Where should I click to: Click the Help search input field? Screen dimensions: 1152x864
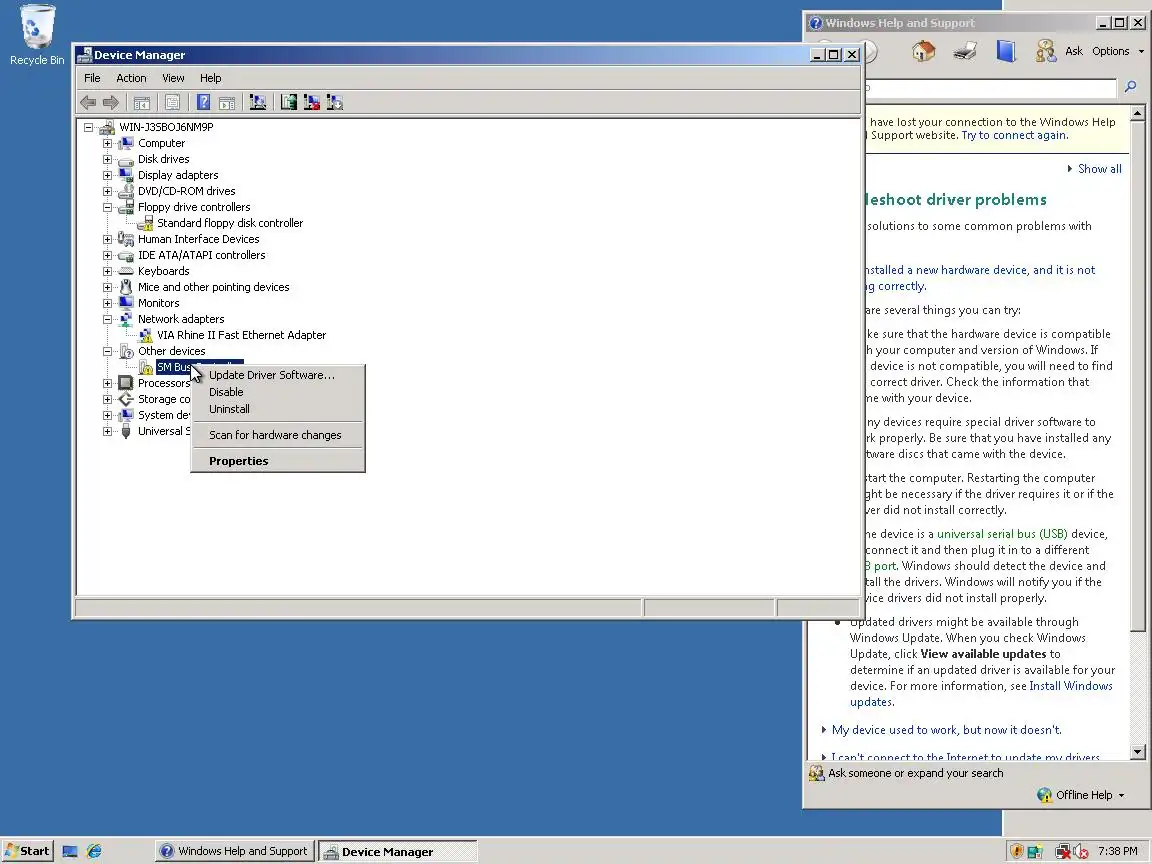992,87
